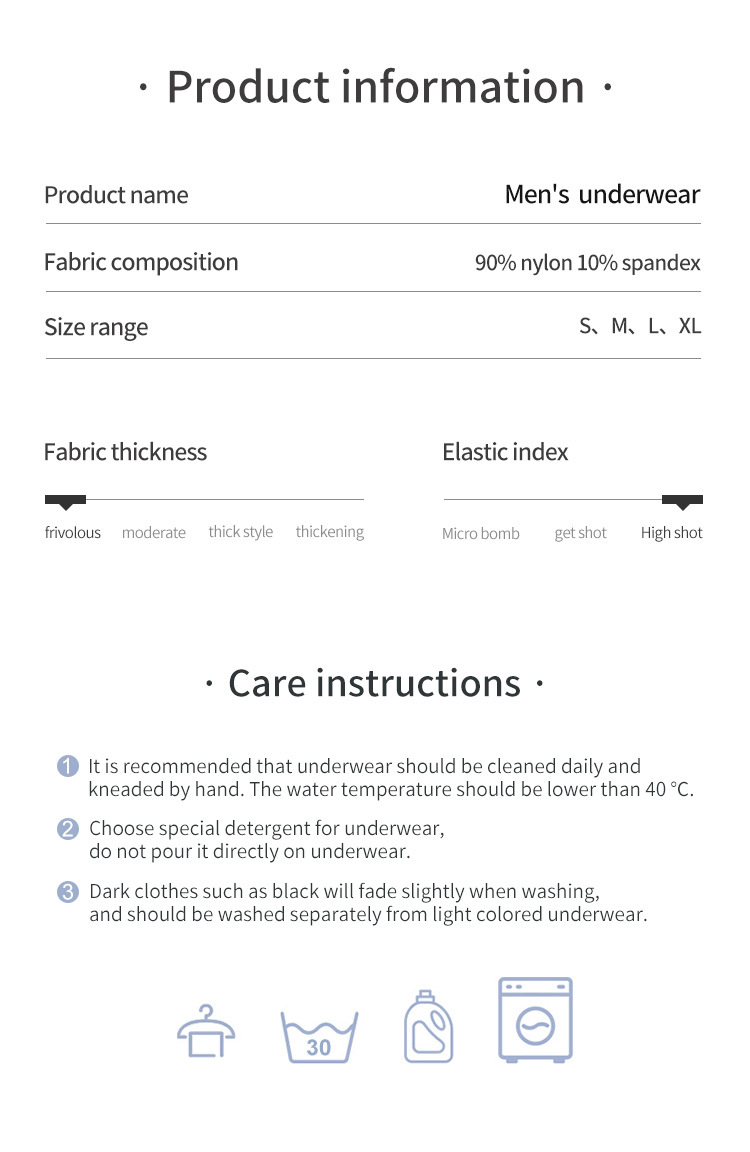
Task: Click the number 3 bullet badge
Action: click(x=68, y=892)
